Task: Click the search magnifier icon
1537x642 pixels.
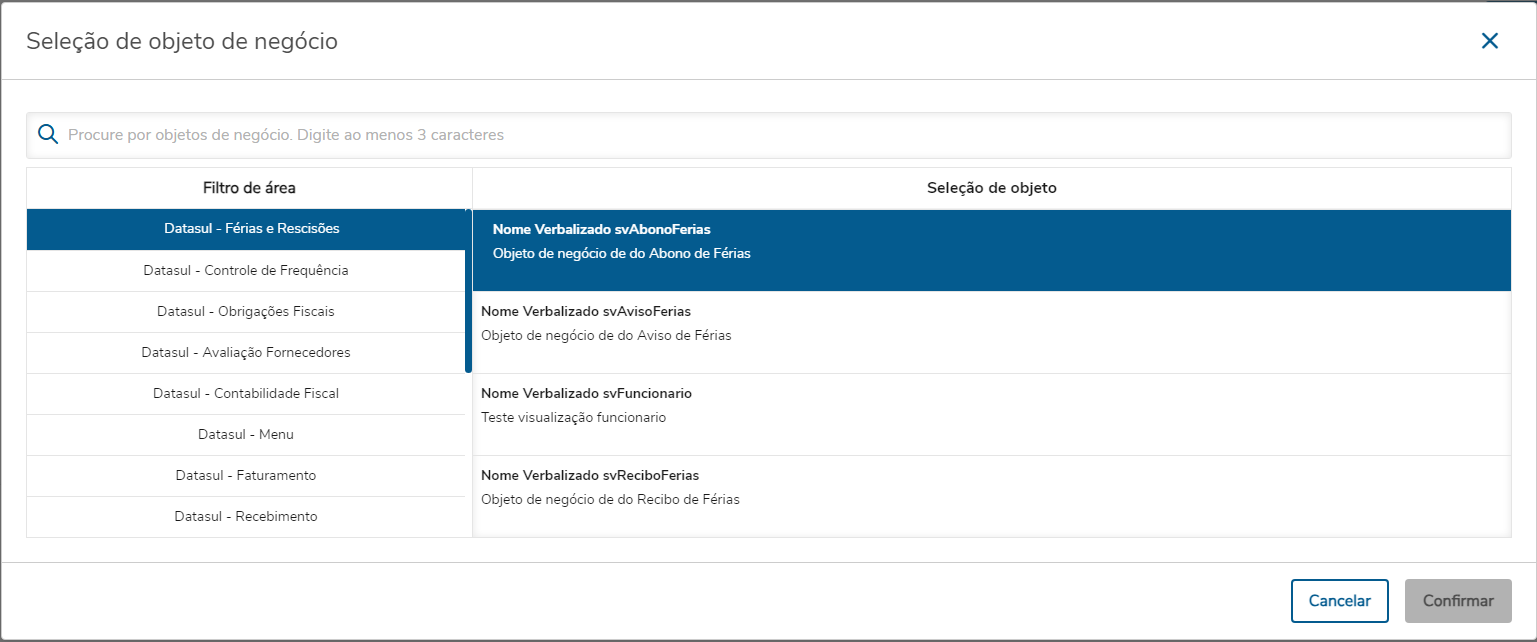Action: click(47, 135)
